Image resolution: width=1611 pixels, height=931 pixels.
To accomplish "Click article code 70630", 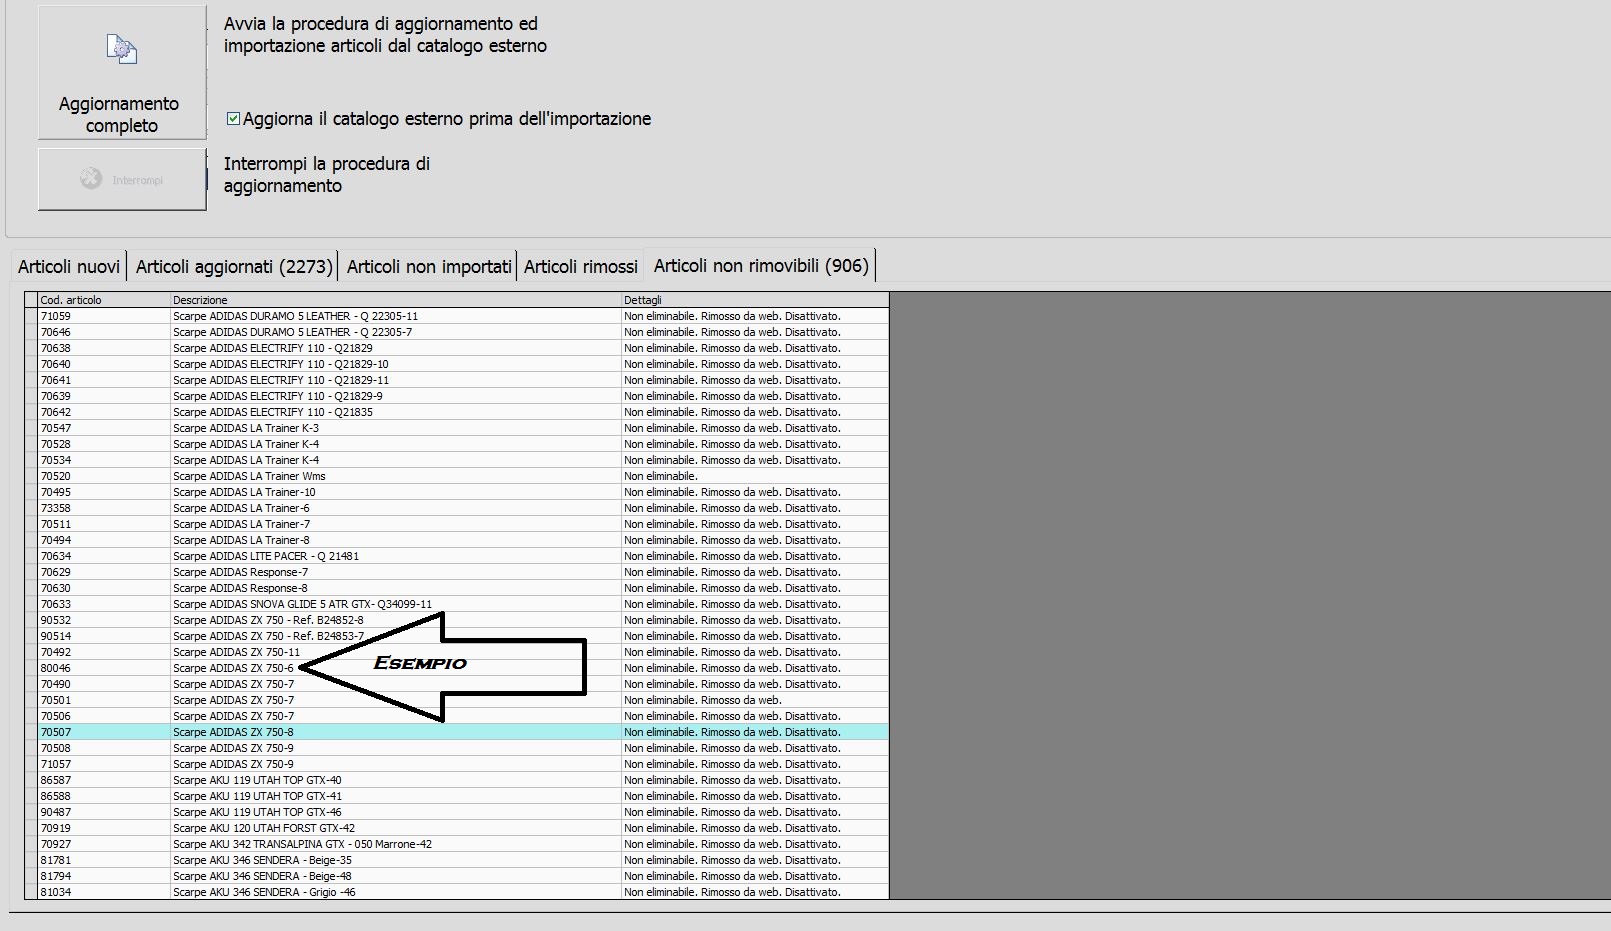I will pyautogui.click(x=56, y=588).
